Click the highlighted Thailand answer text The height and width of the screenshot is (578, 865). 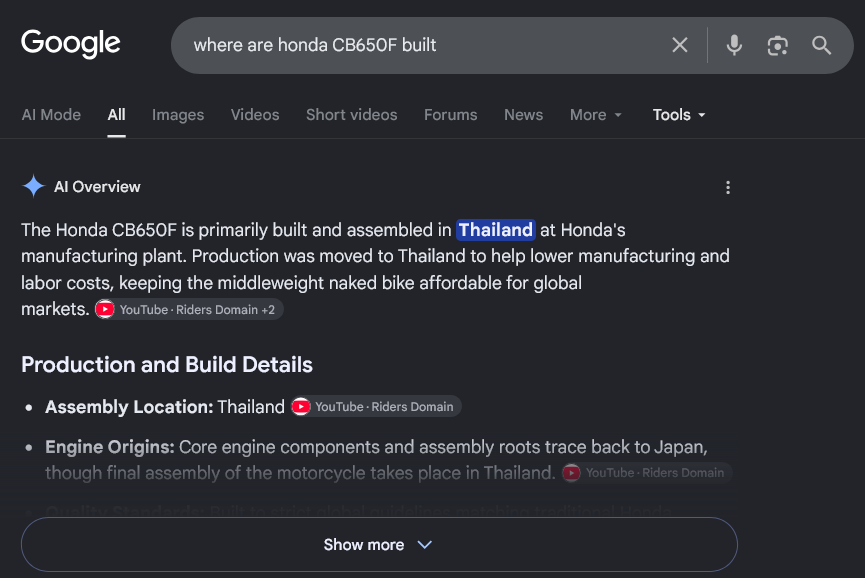tap(495, 230)
